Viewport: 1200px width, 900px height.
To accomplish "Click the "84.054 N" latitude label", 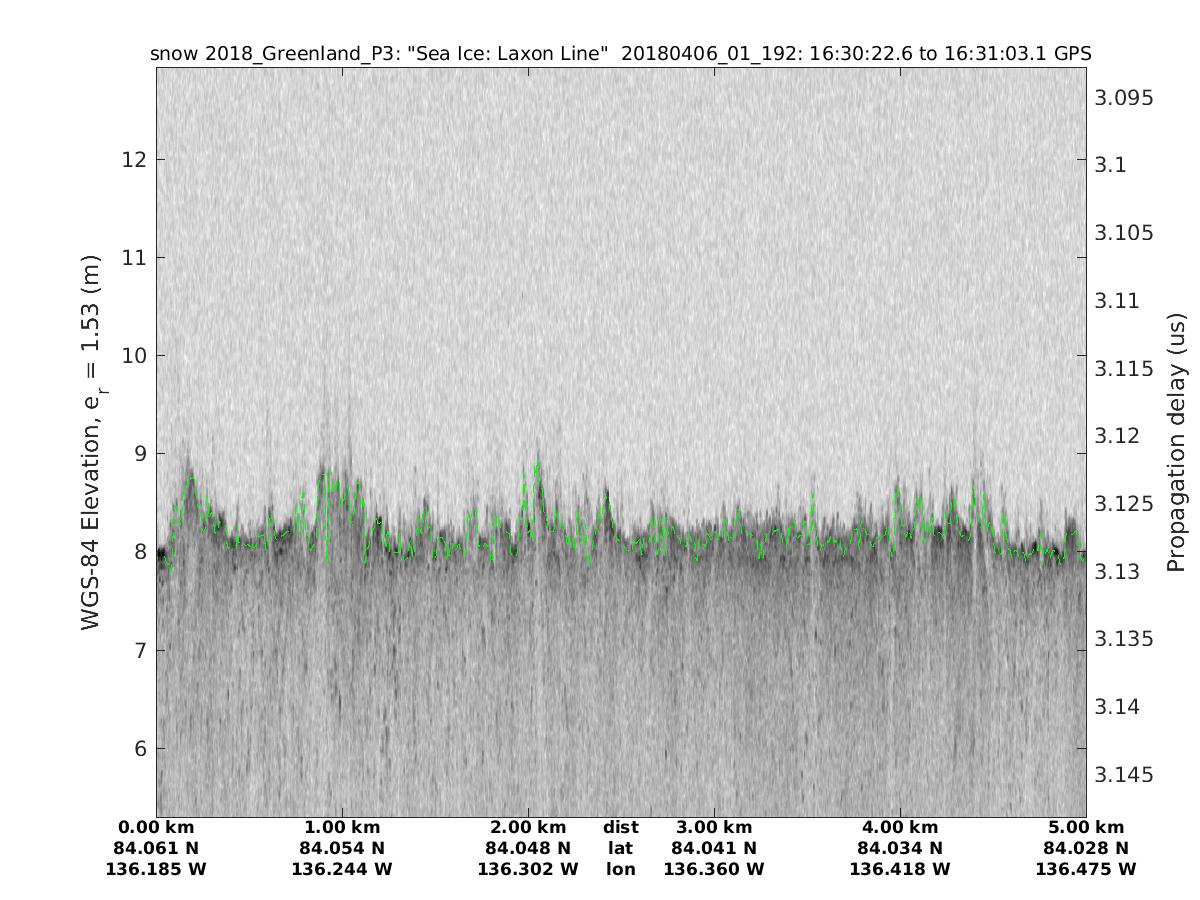I will [x=342, y=849].
